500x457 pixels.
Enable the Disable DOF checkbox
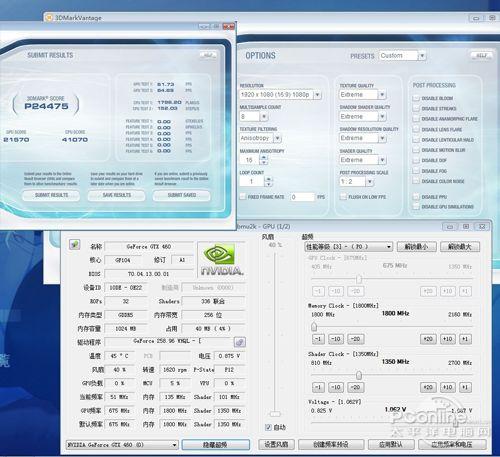coord(416,160)
